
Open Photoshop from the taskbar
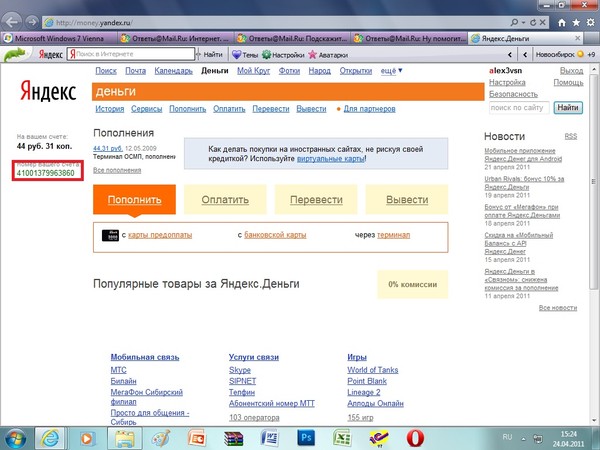306,438
